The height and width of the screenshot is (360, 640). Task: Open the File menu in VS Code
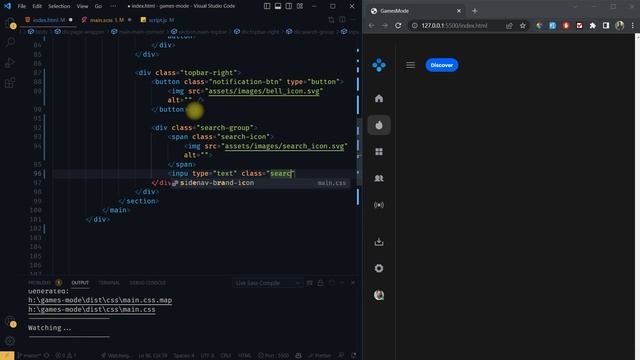tap(22, 6)
